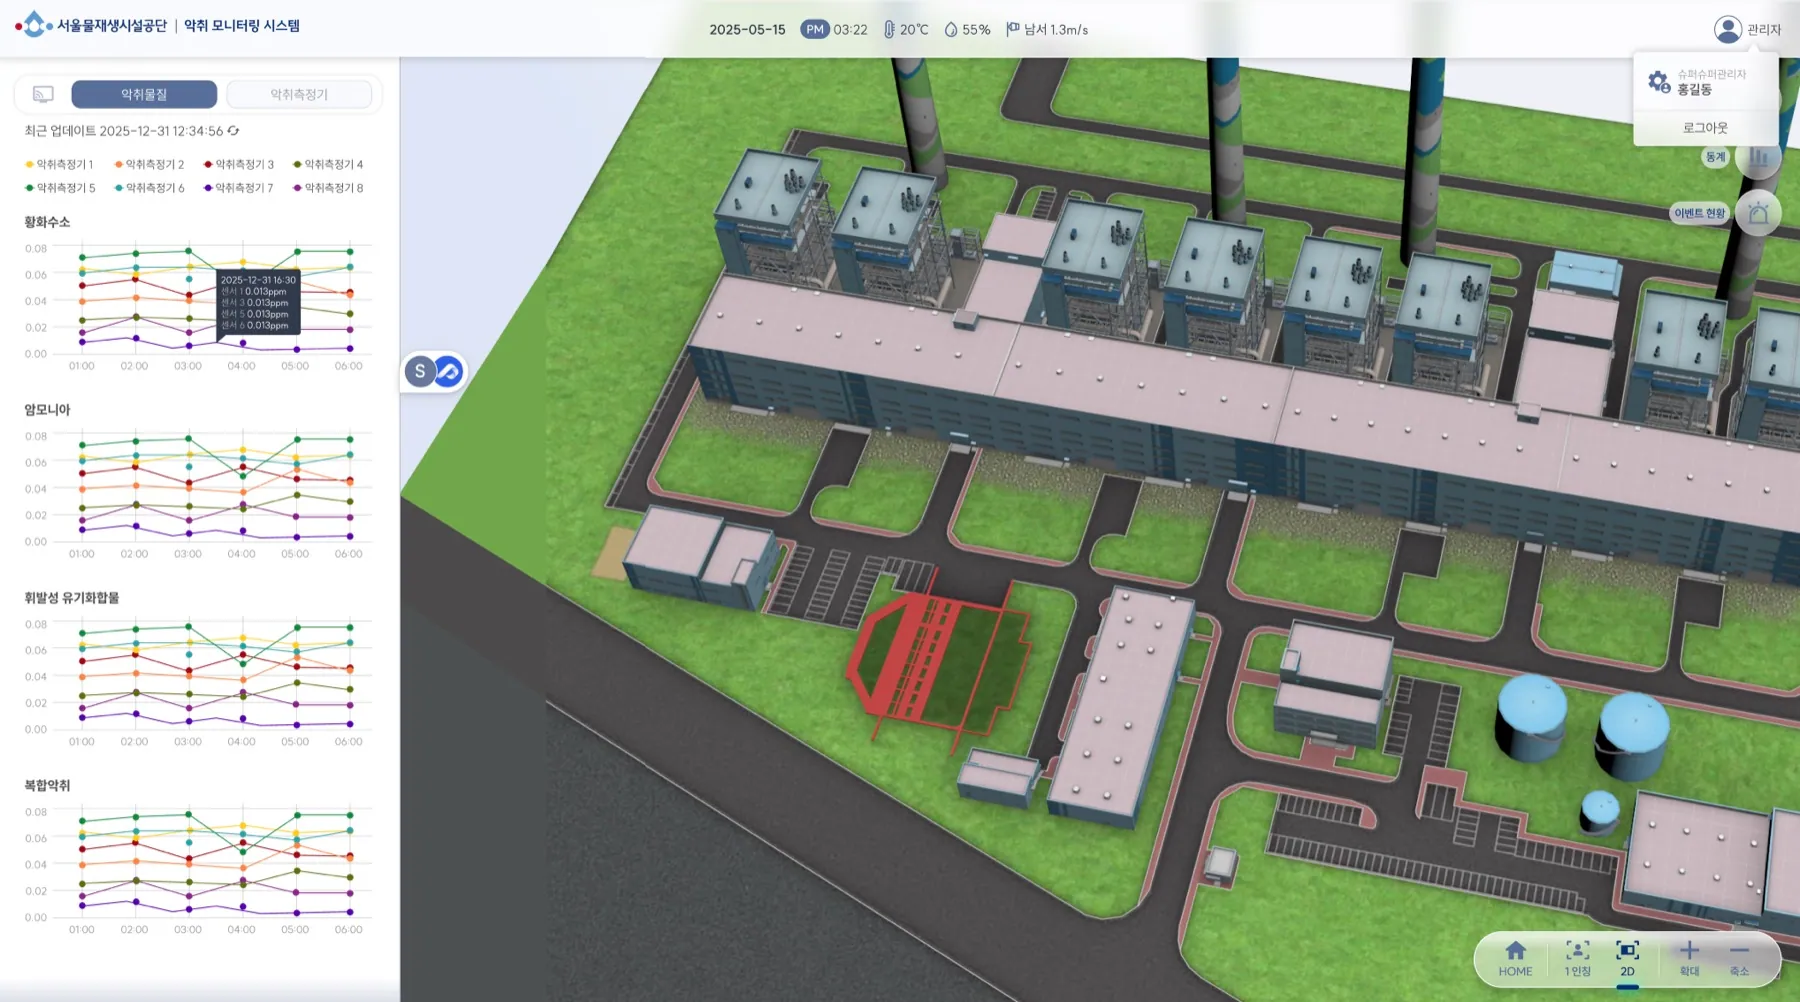Image resolution: width=1800 pixels, height=1002 pixels.
Task: Click the gear settings icon beside 홍길동
Action: pos(1659,82)
